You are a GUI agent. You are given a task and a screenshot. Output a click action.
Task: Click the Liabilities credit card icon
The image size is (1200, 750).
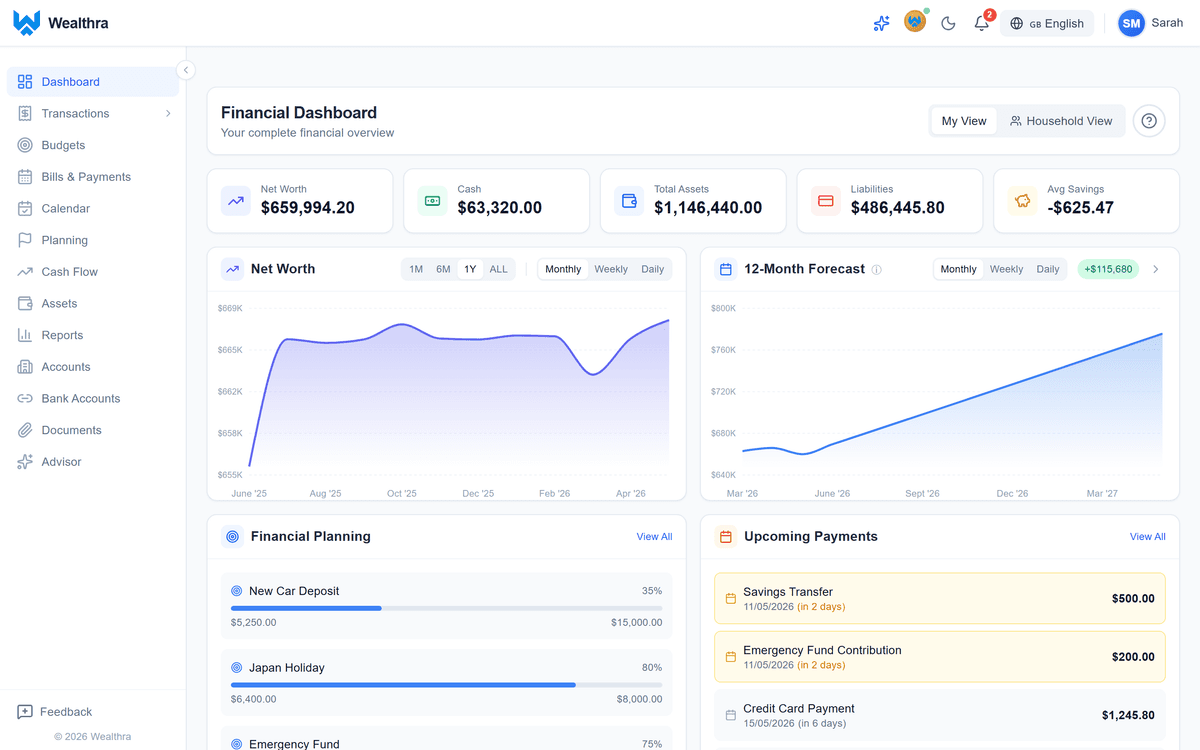click(826, 200)
